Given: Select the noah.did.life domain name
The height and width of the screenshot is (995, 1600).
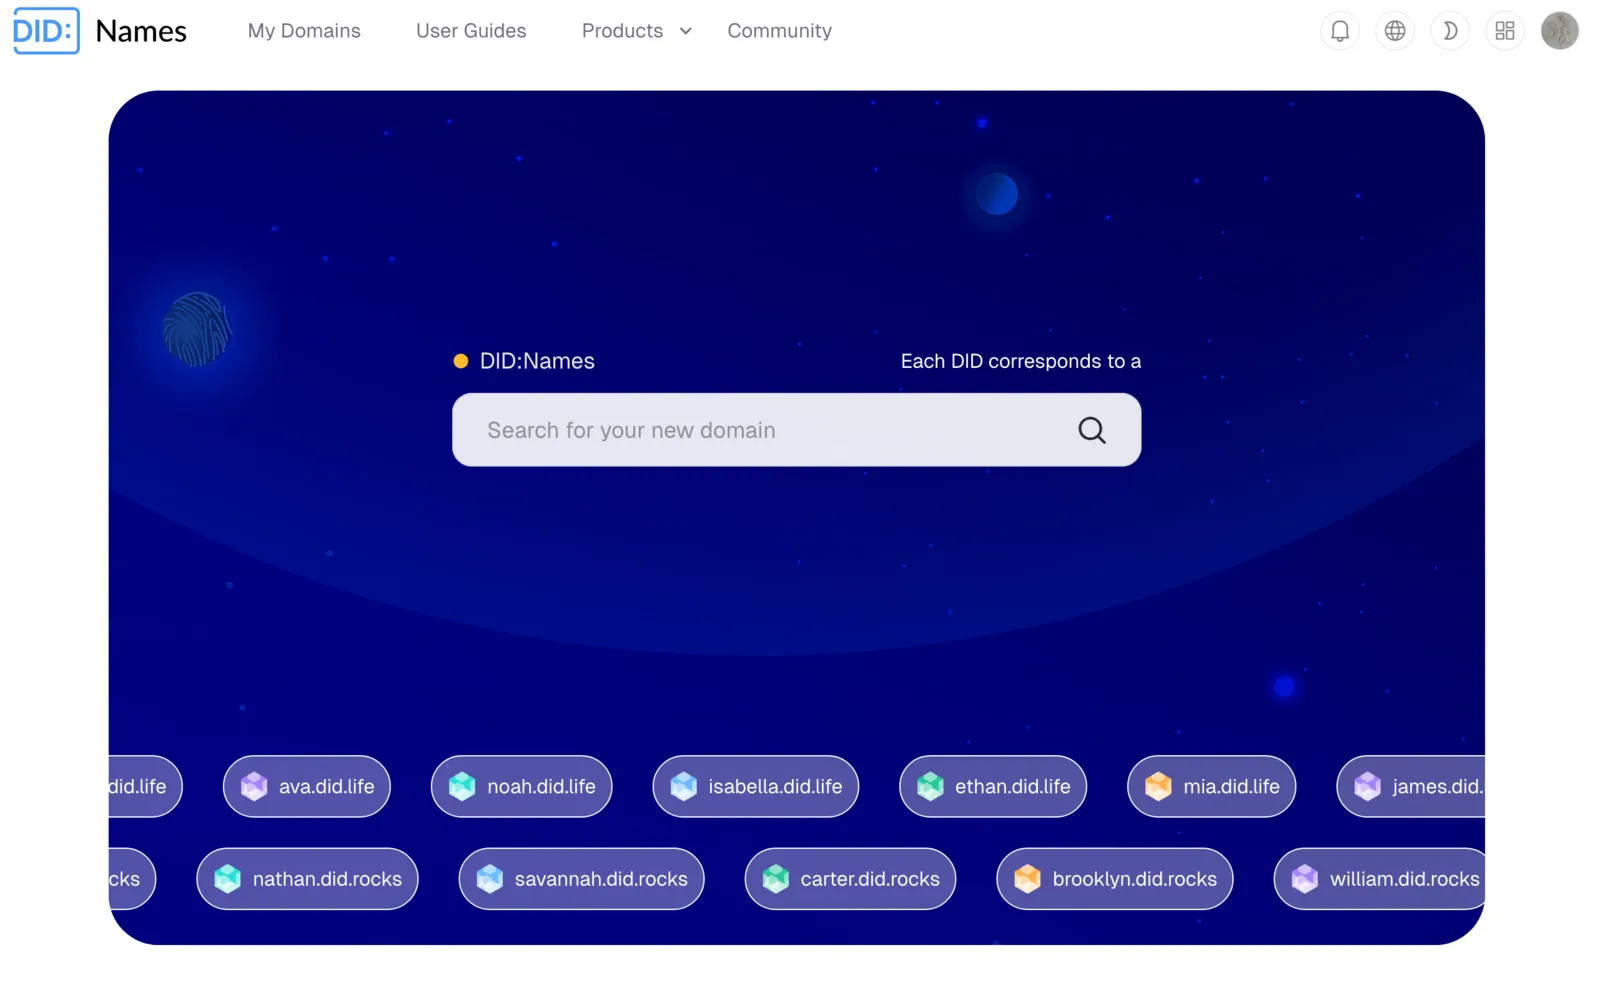Looking at the screenshot, I should coord(541,787).
